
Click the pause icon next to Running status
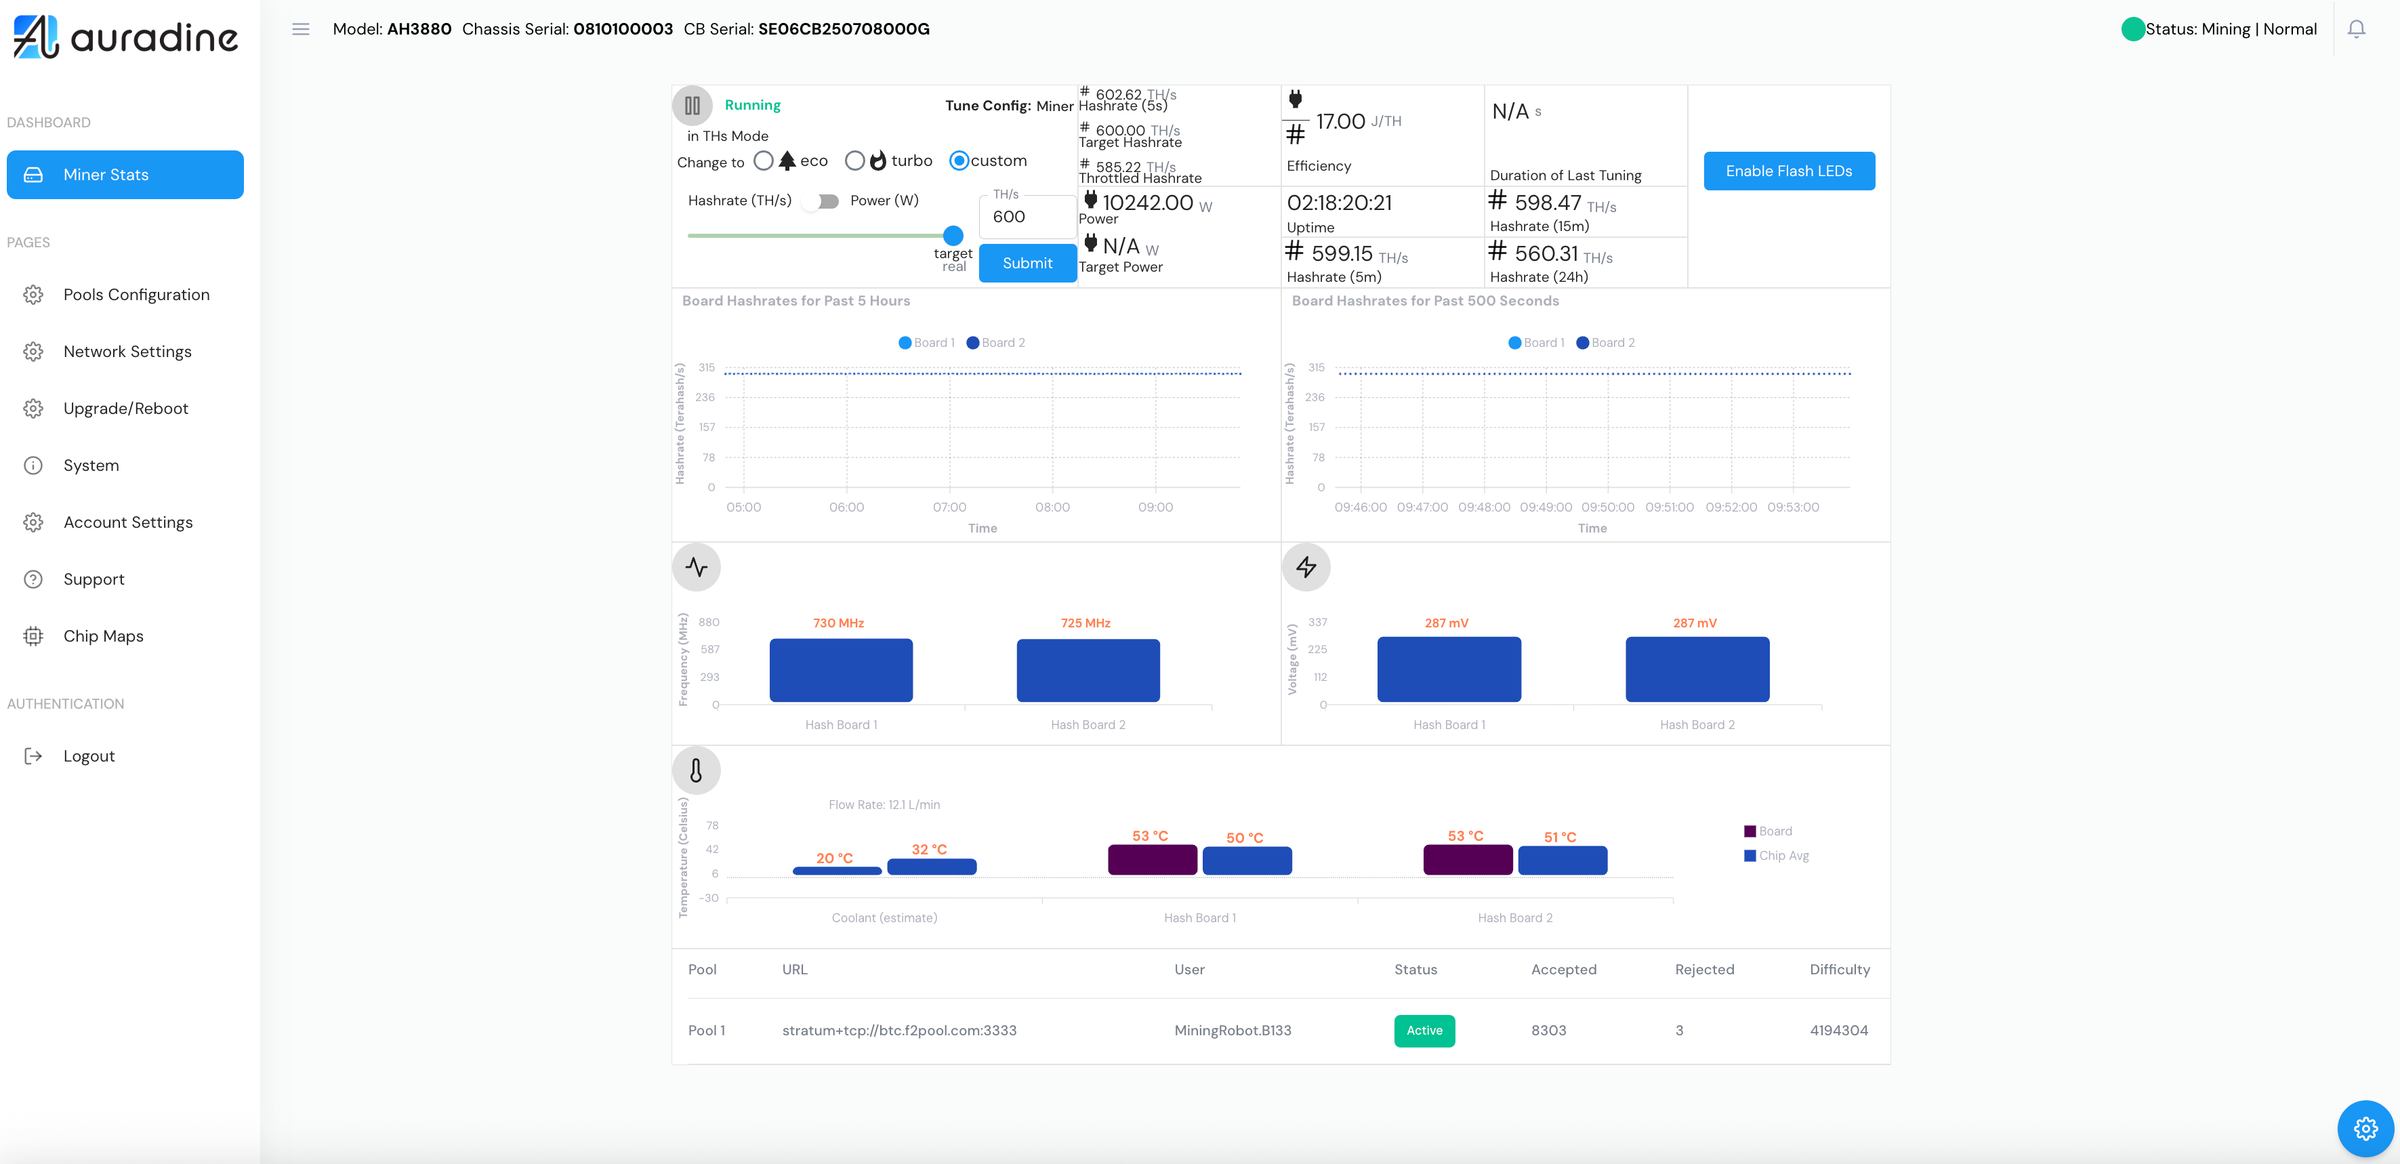692,104
